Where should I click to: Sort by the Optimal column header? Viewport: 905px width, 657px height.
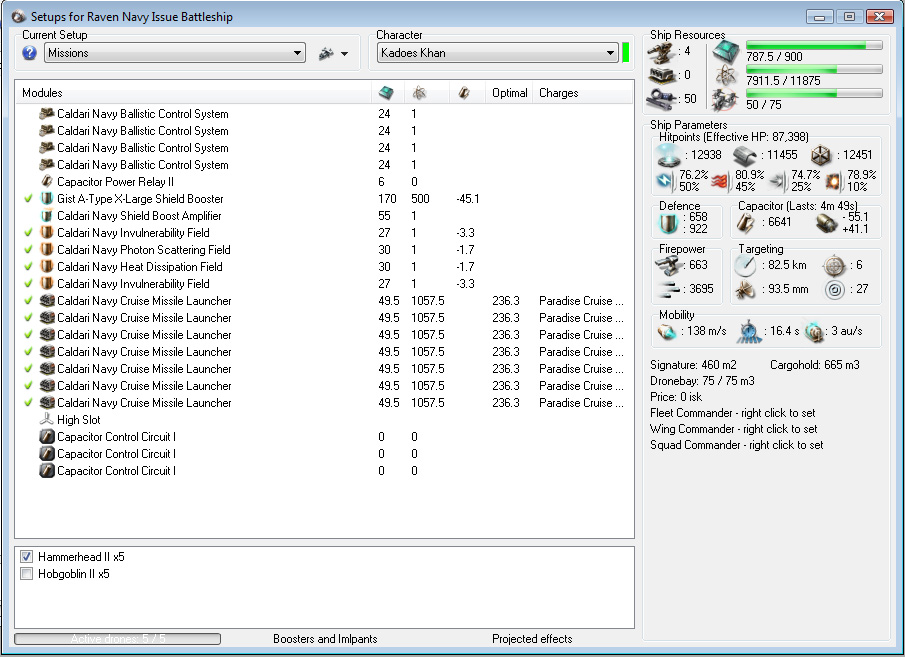(509, 93)
